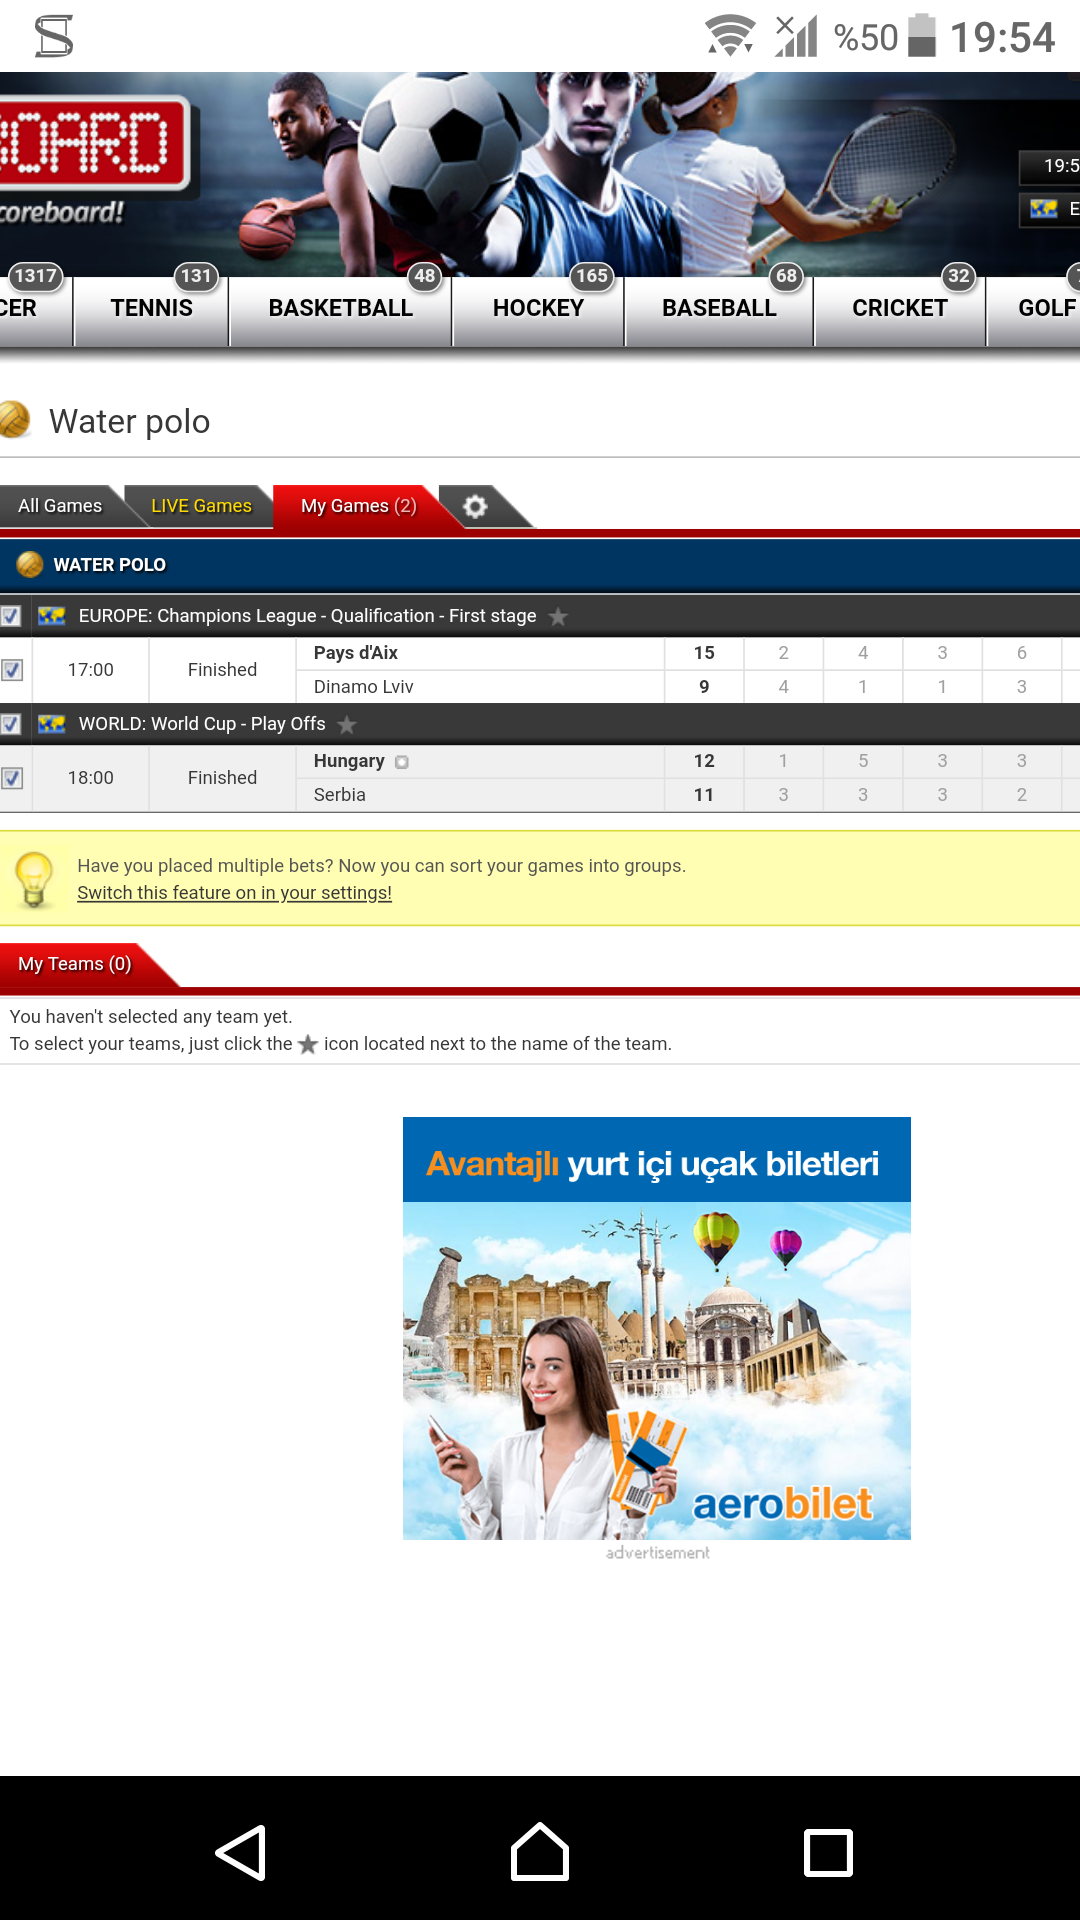Viewport: 1080px width, 1920px height.
Task: Tap the 1317 badge on soccer tab
Action: click(x=35, y=276)
